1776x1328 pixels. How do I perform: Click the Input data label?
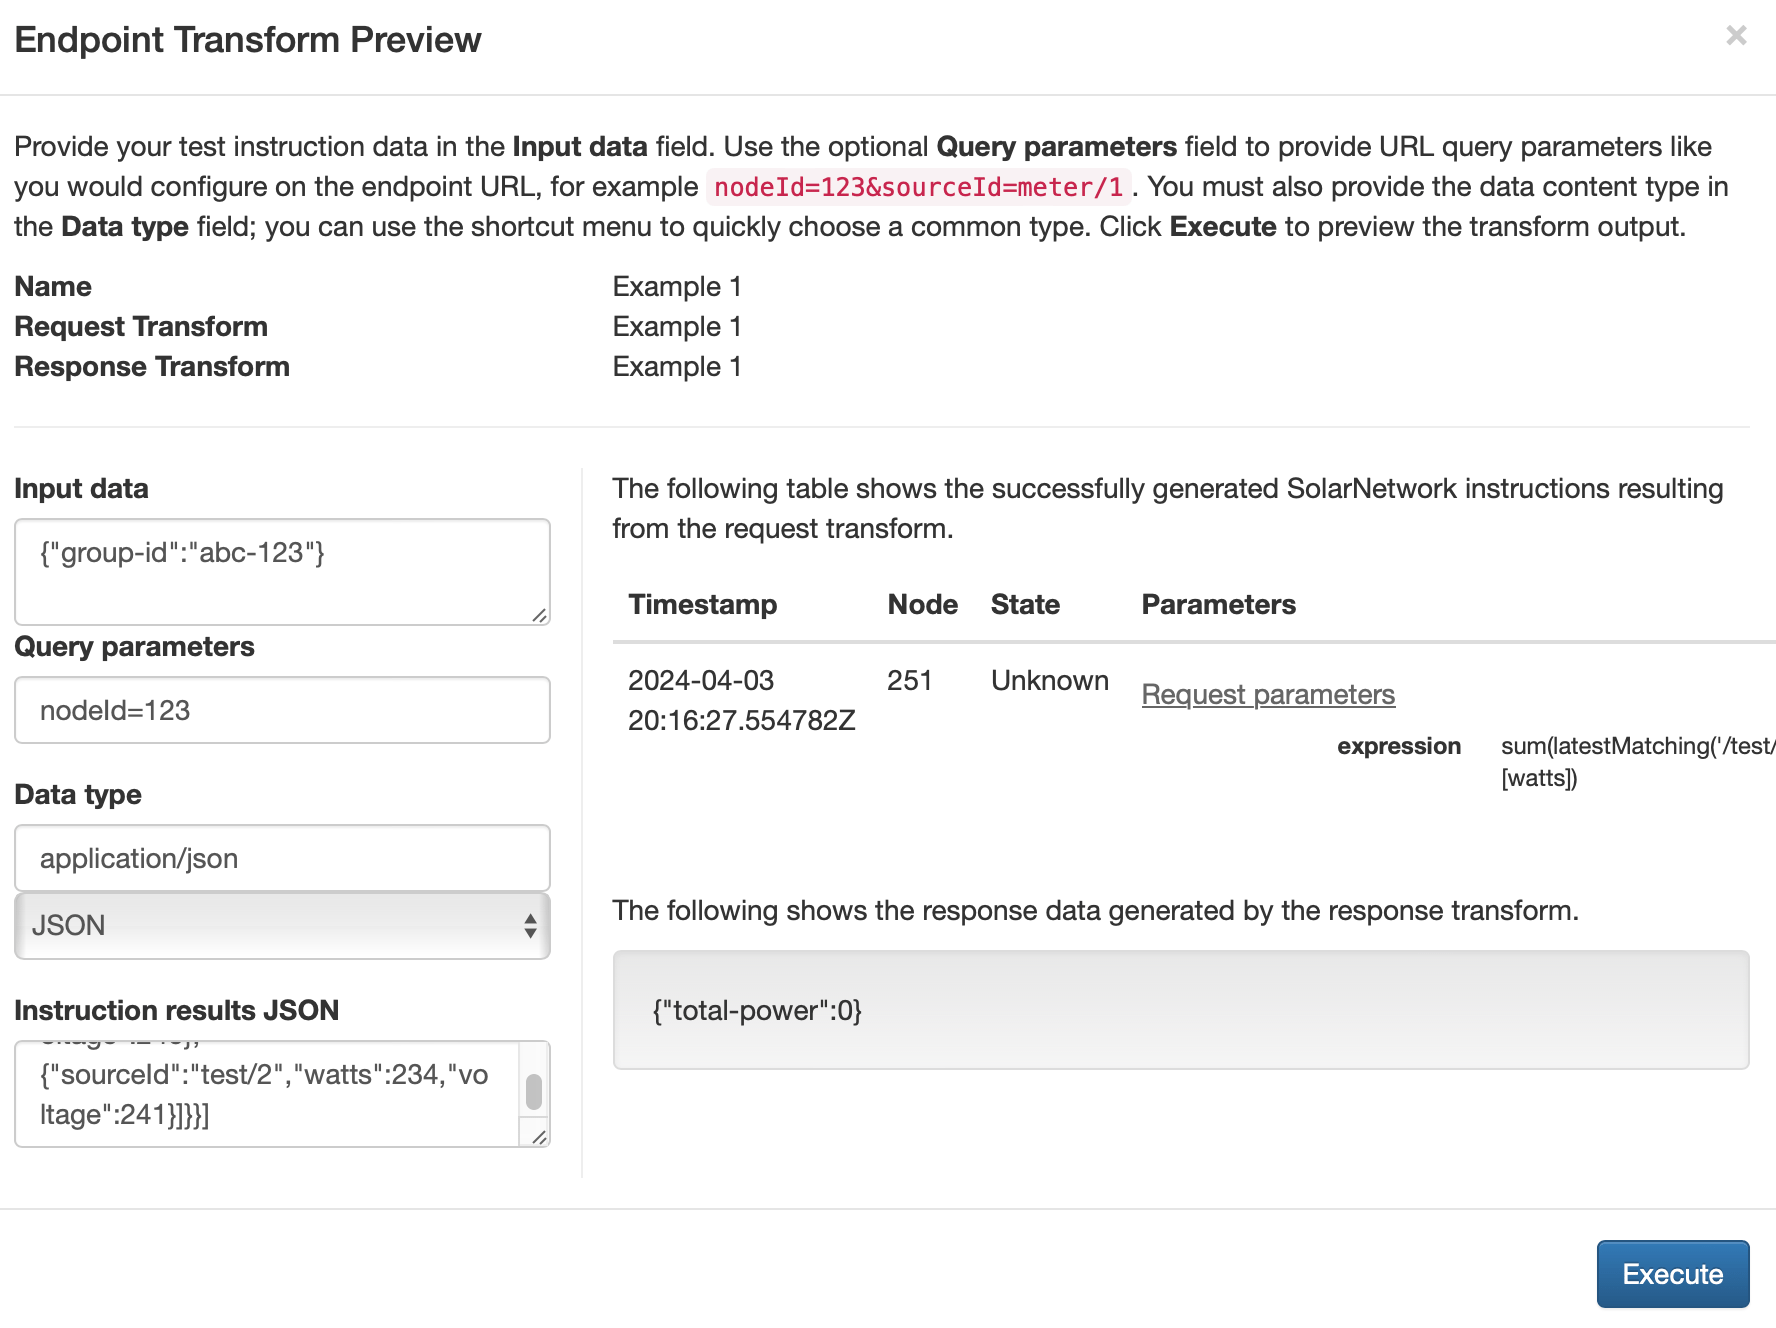tap(81, 488)
